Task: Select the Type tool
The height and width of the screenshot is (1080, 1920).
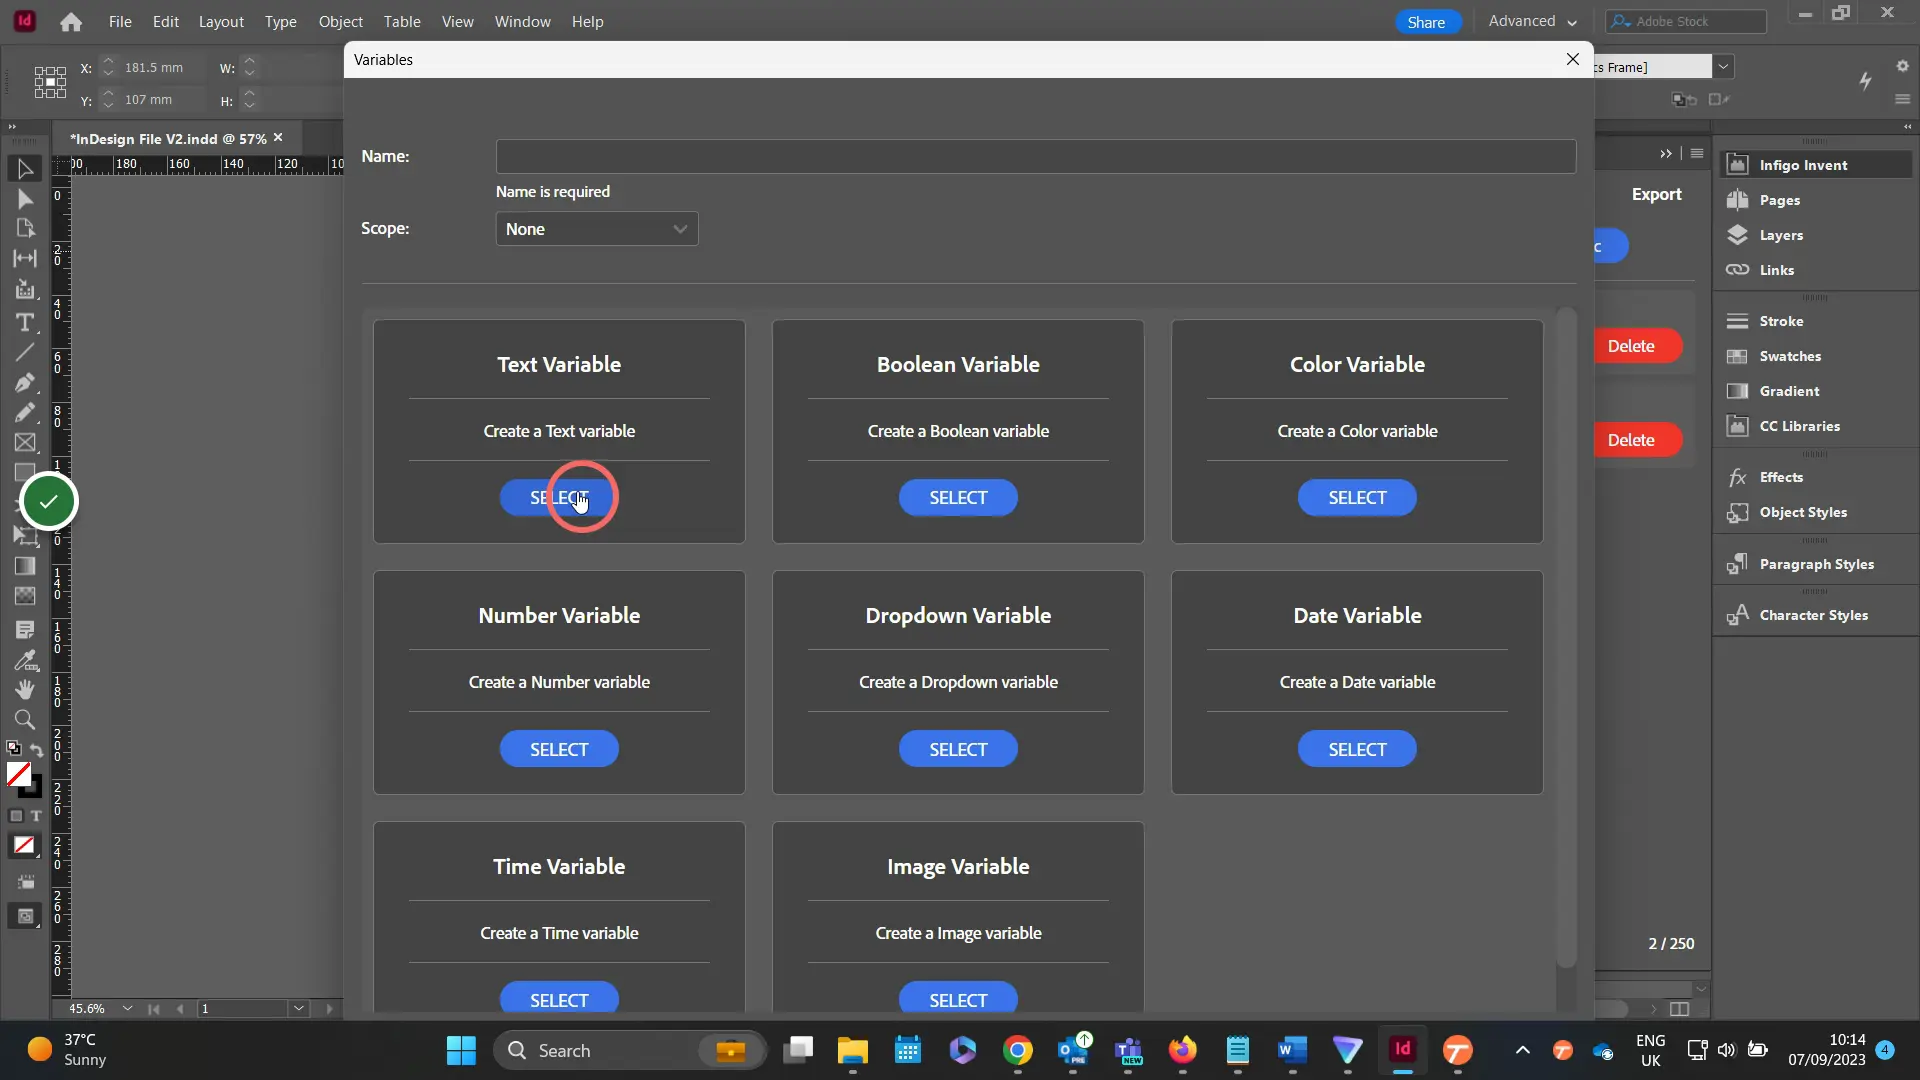Action: [25, 322]
